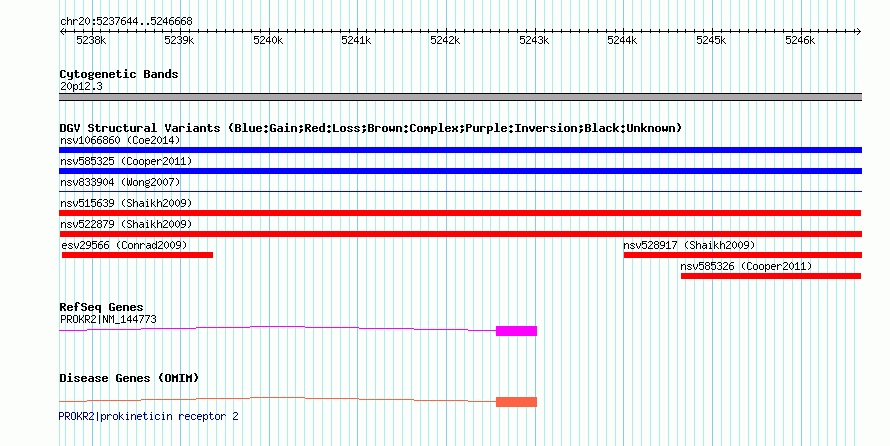The width and height of the screenshot is (890, 446).
Task: Click the RefSeq Genes track title
Action: [x=101, y=307]
